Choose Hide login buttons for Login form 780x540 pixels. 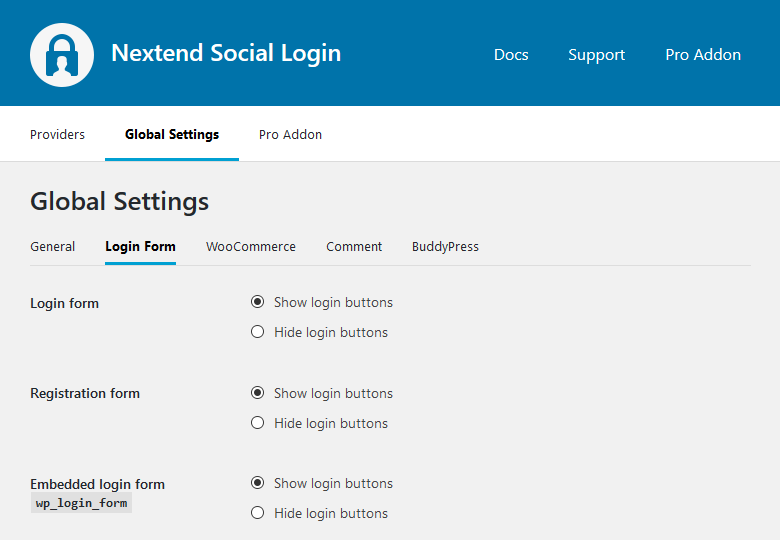(258, 332)
